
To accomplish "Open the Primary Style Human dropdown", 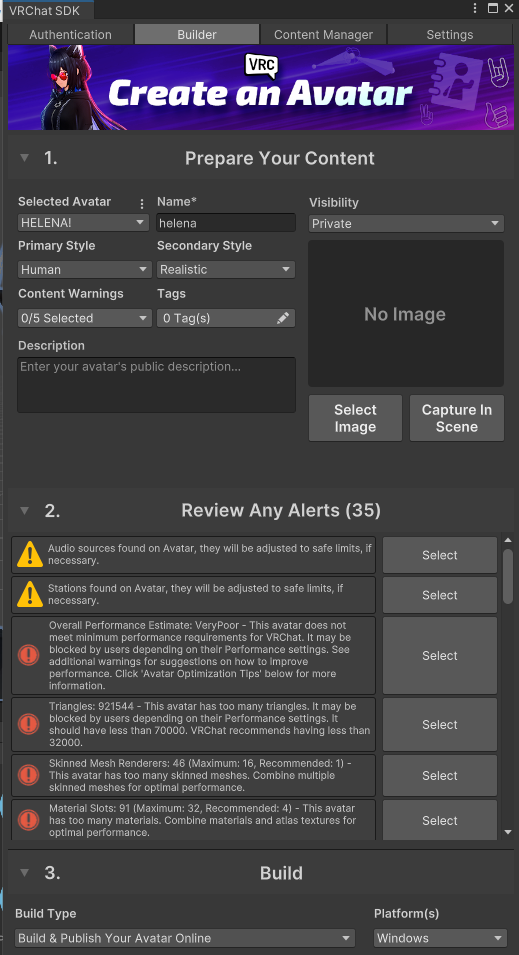I will 85,269.
